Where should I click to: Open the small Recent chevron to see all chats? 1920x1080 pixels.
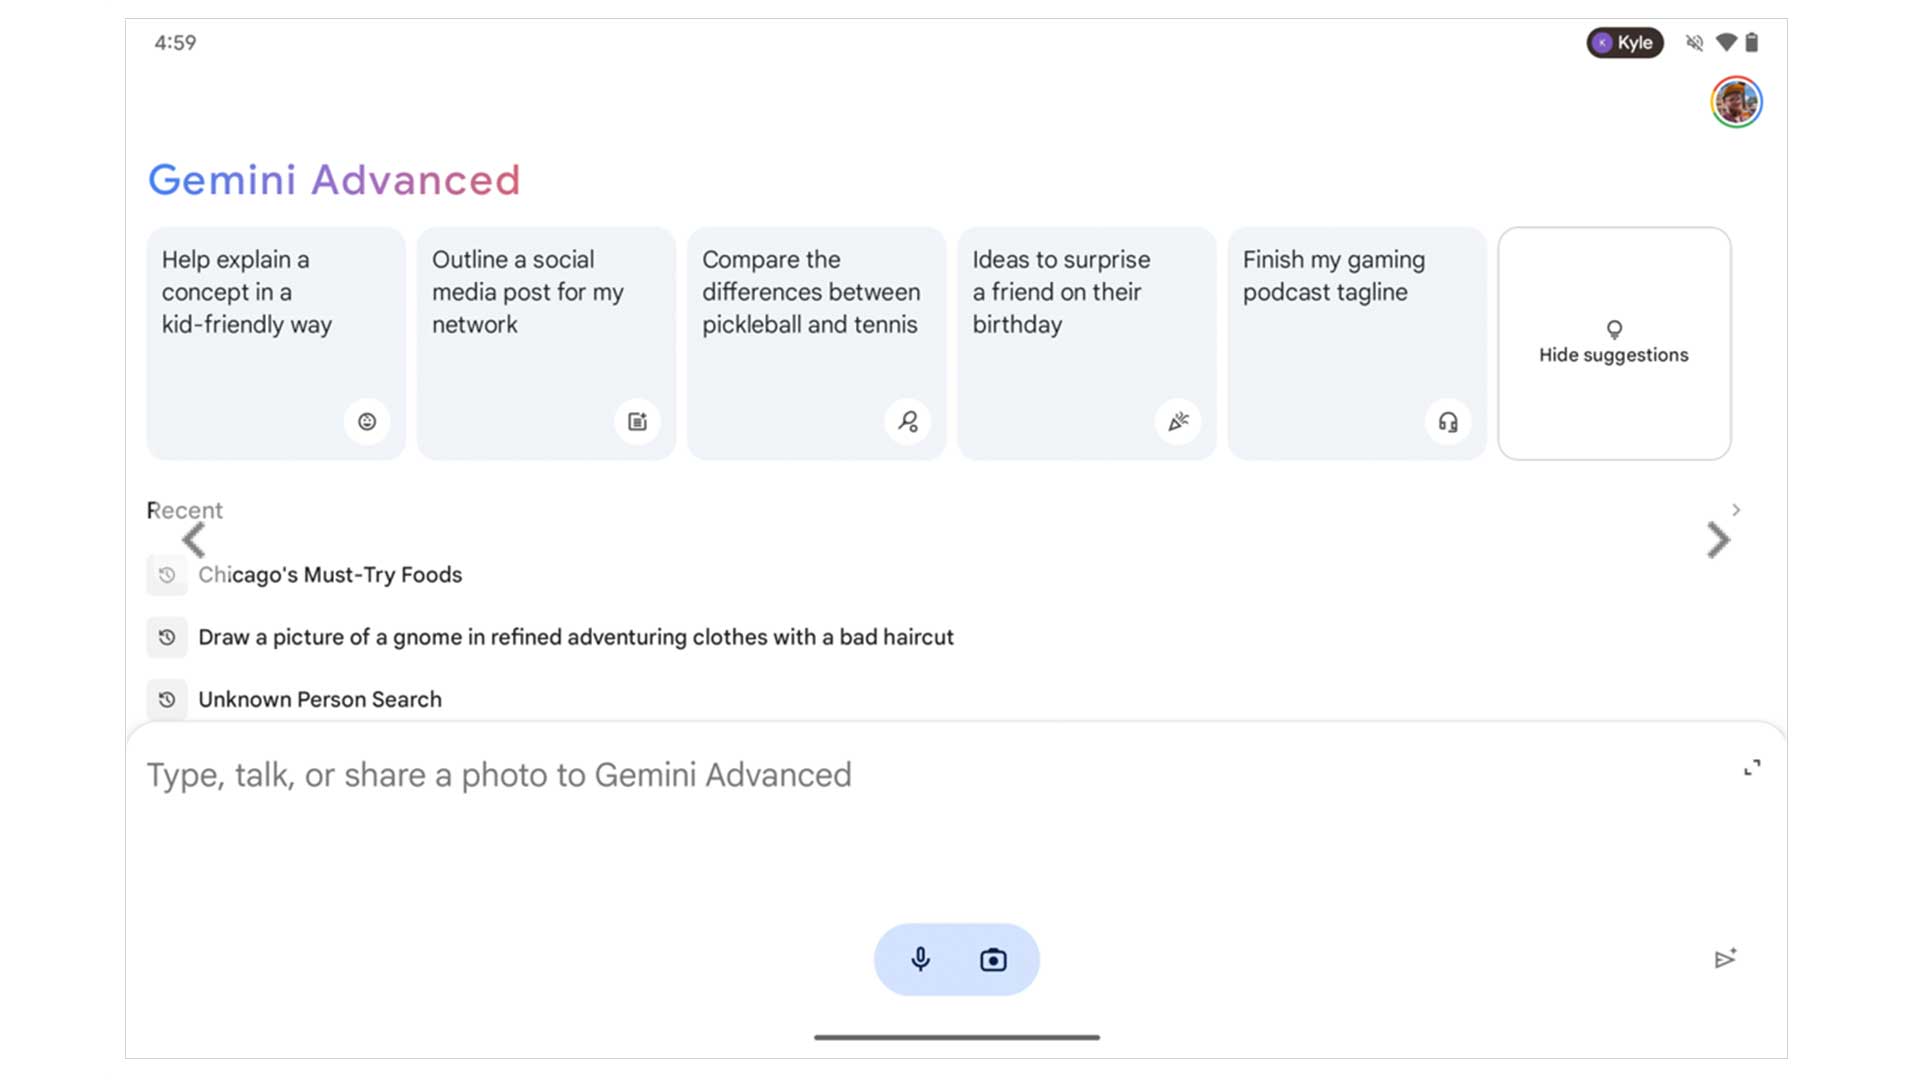tap(1737, 510)
